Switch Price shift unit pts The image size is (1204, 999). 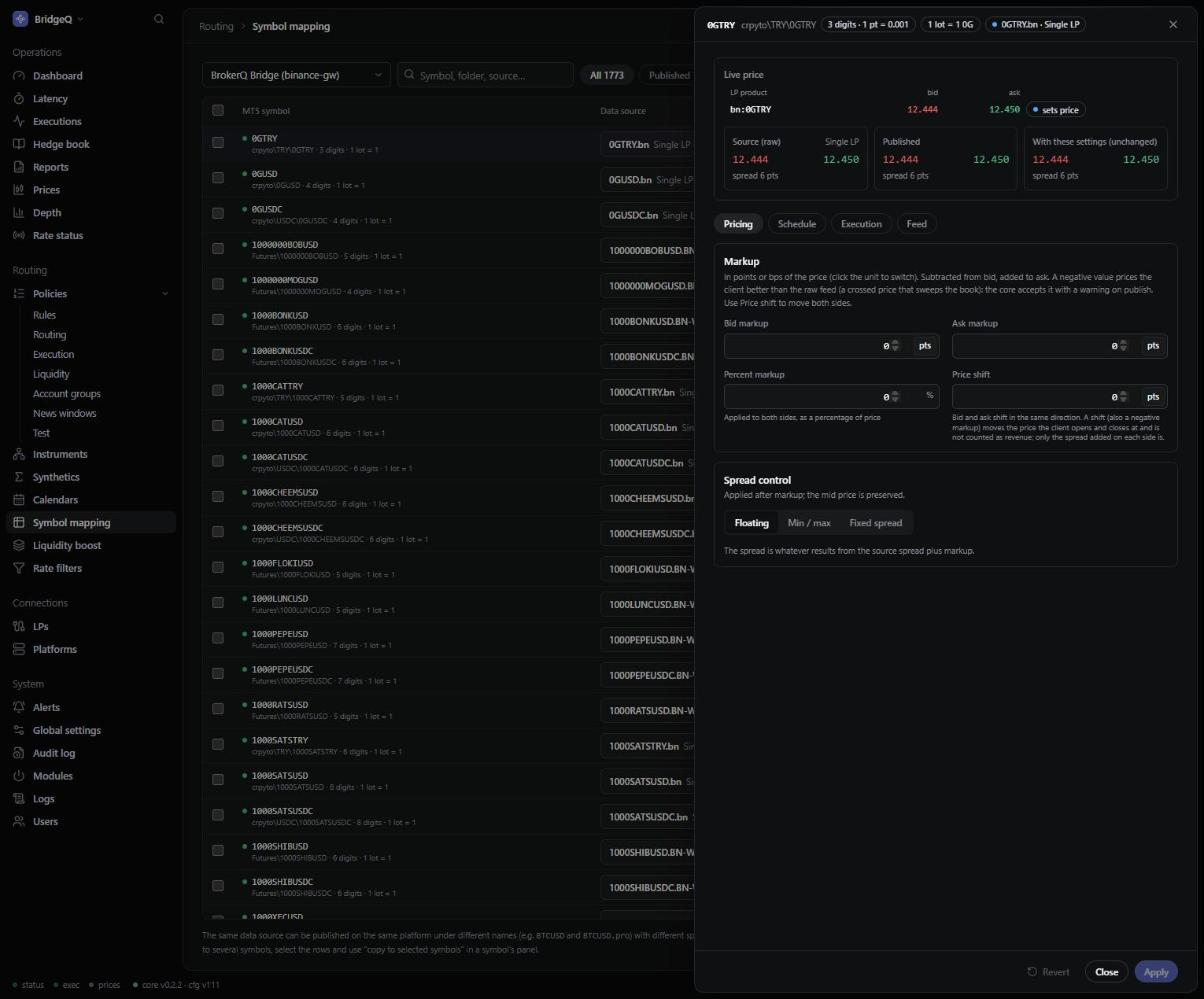point(1153,397)
